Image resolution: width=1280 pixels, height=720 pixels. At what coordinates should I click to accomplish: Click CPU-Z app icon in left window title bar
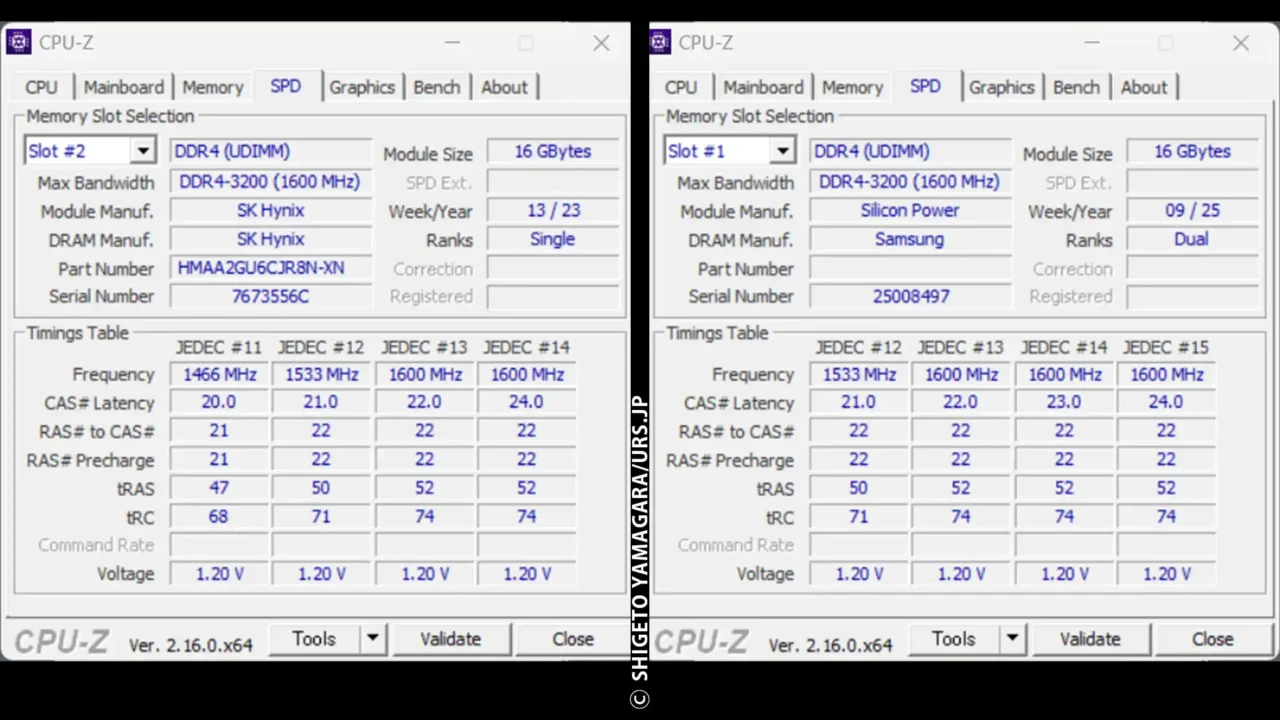18,42
